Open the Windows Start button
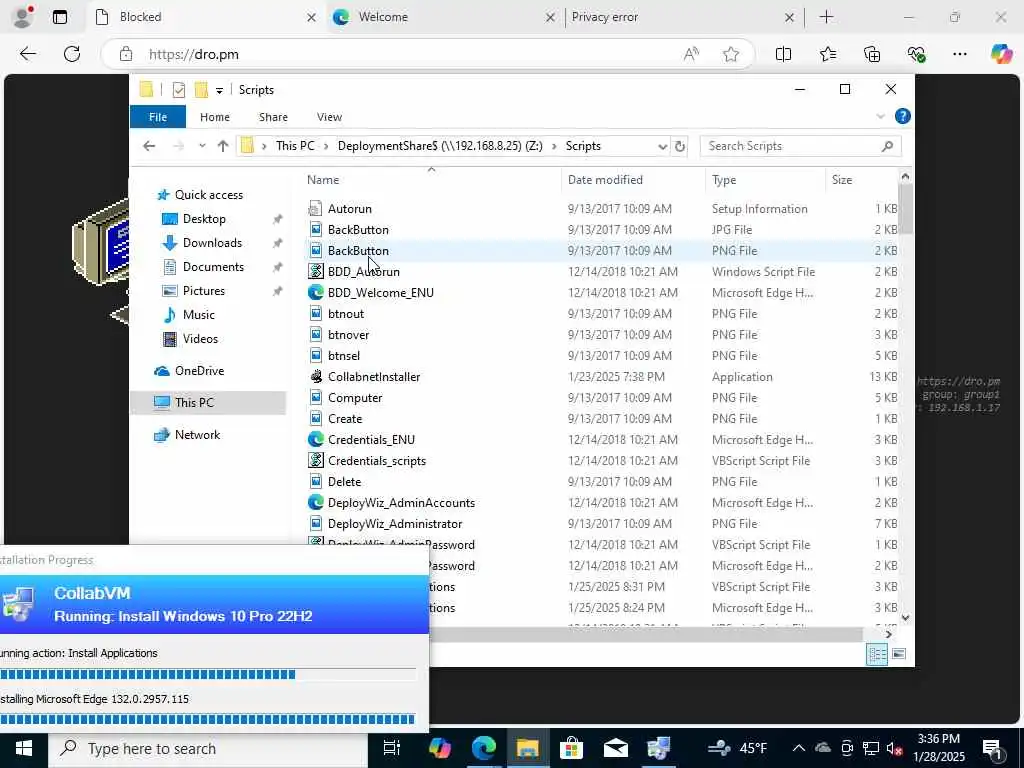This screenshot has width=1024, height=768. click(24, 748)
